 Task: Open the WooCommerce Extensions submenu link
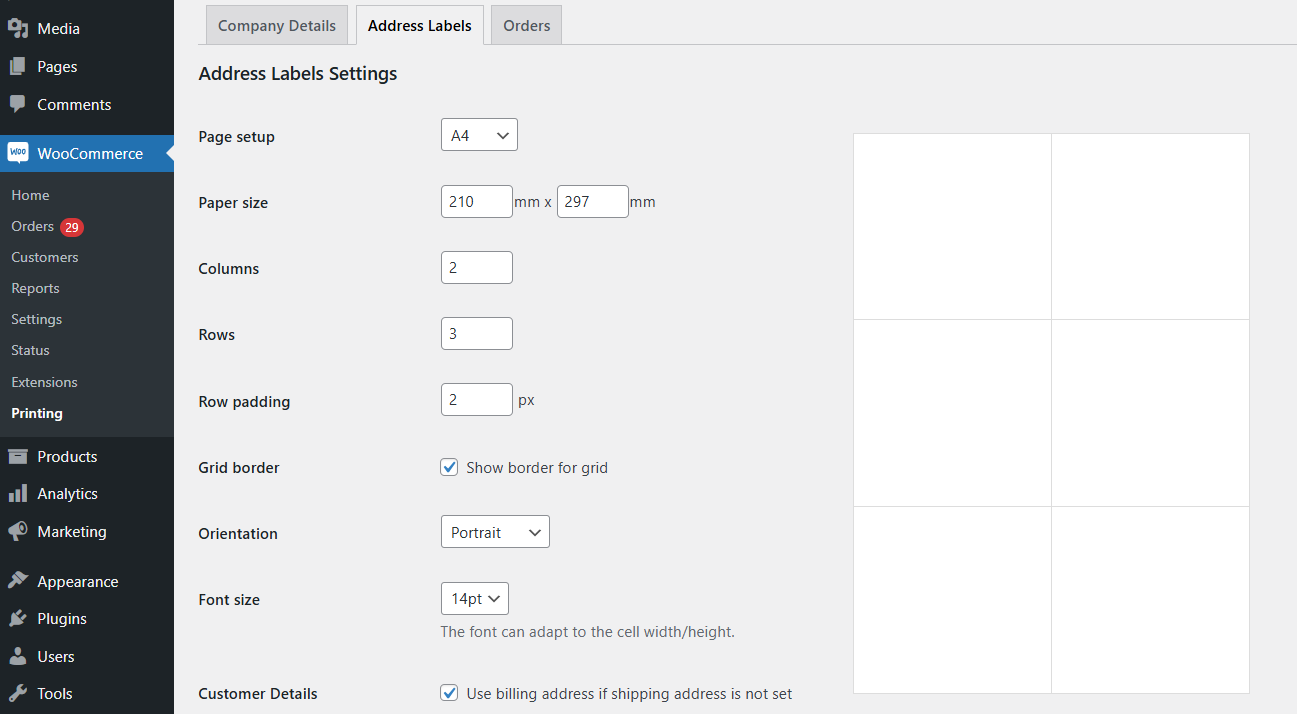44,382
